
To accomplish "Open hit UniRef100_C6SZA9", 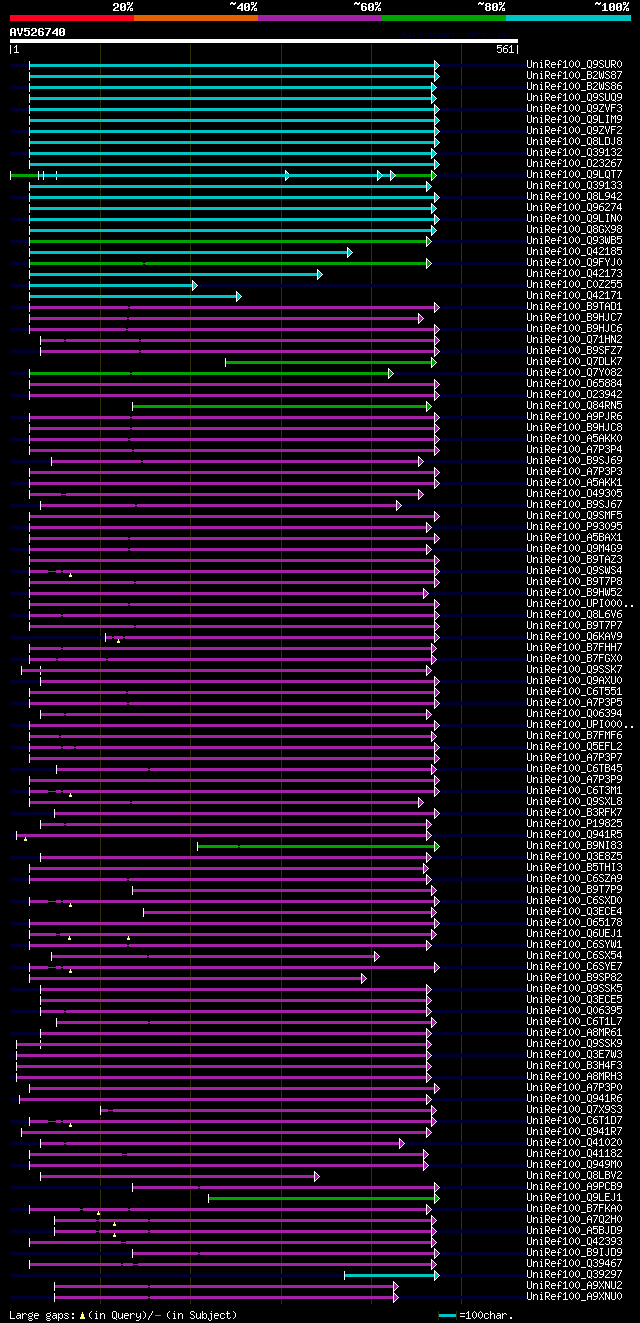I will point(574,879).
